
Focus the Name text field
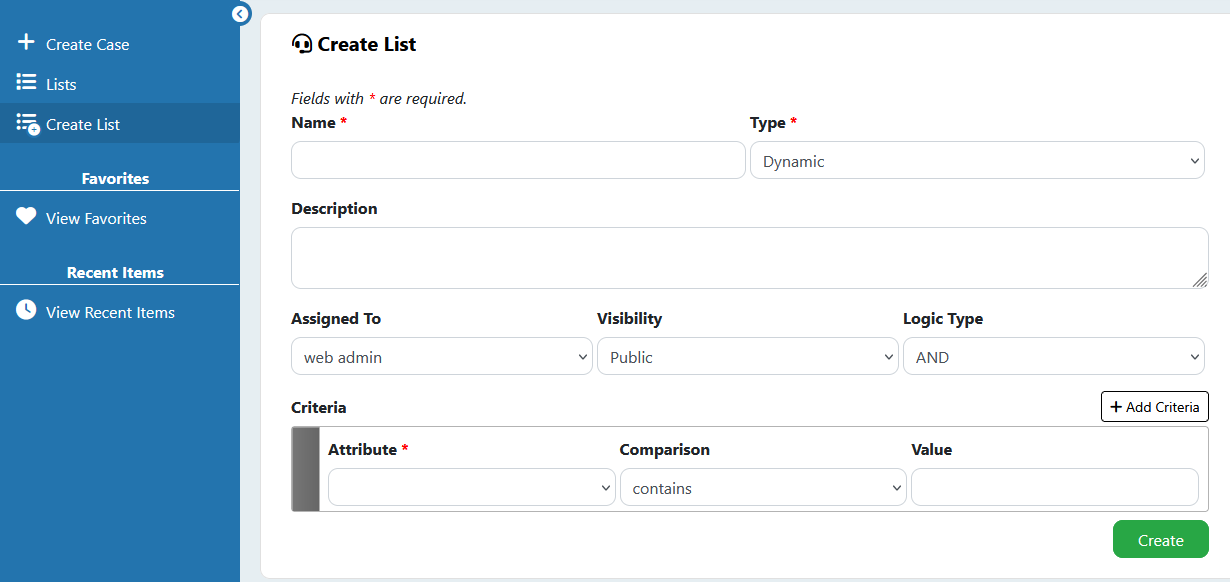click(x=518, y=160)
